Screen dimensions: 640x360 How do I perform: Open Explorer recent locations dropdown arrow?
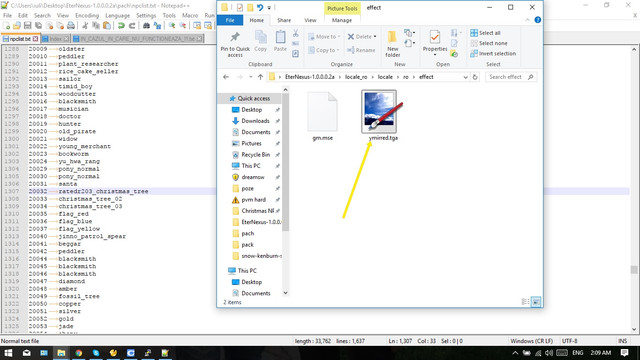pos(250,77)
